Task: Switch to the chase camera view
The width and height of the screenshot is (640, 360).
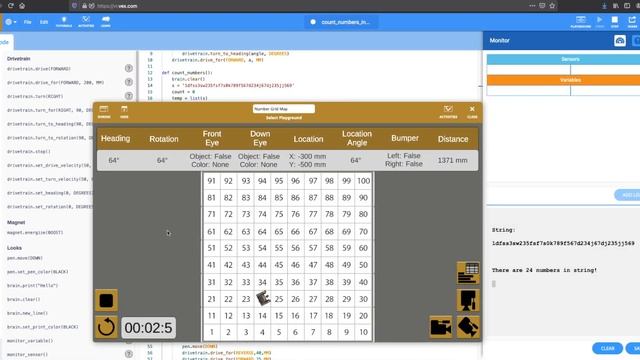Action: pyautogui.click(x=441, y=327)
